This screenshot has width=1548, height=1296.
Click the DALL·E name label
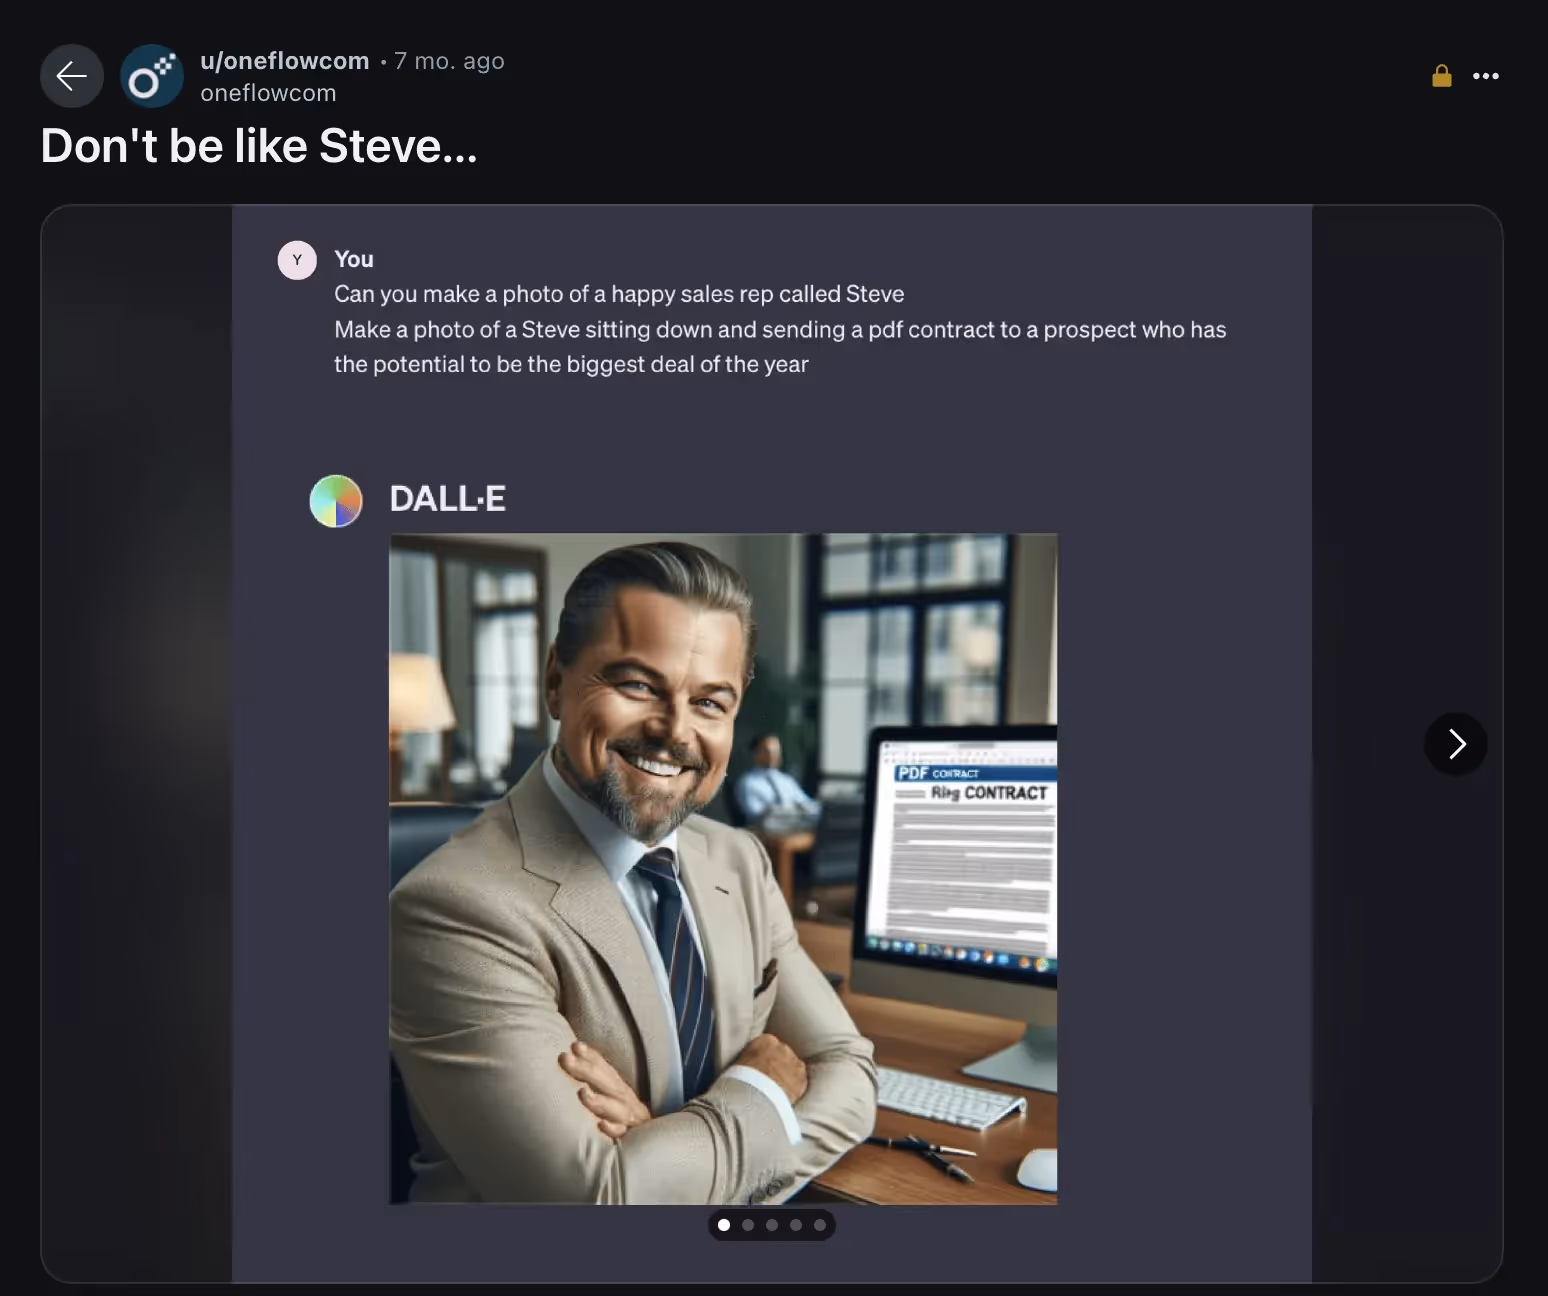pos(447,499)
